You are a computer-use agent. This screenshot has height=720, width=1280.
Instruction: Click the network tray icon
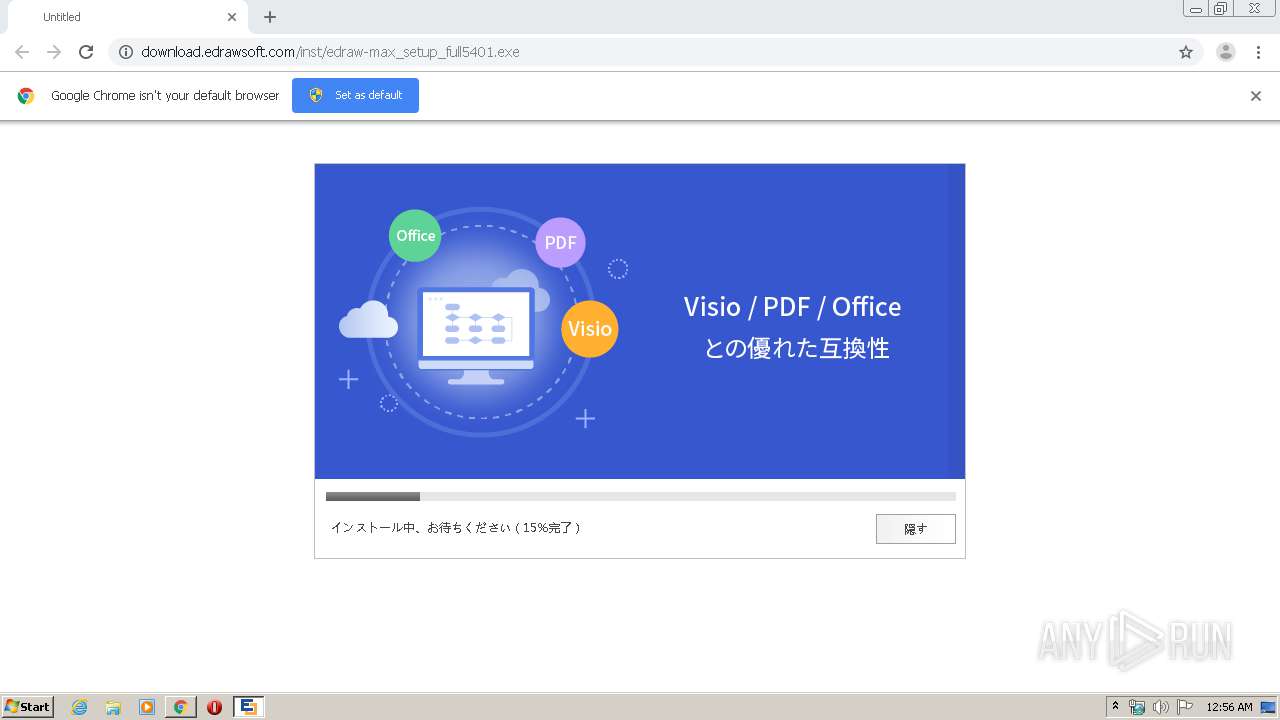1137,707
